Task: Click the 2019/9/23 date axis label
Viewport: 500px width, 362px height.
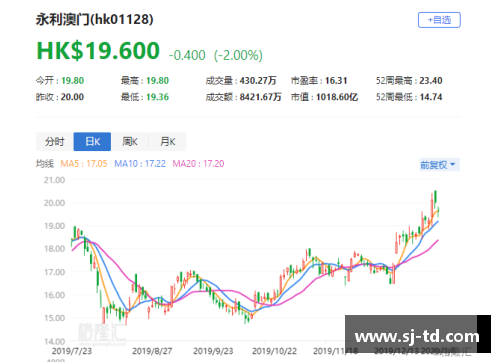Action: click(213, 351)
